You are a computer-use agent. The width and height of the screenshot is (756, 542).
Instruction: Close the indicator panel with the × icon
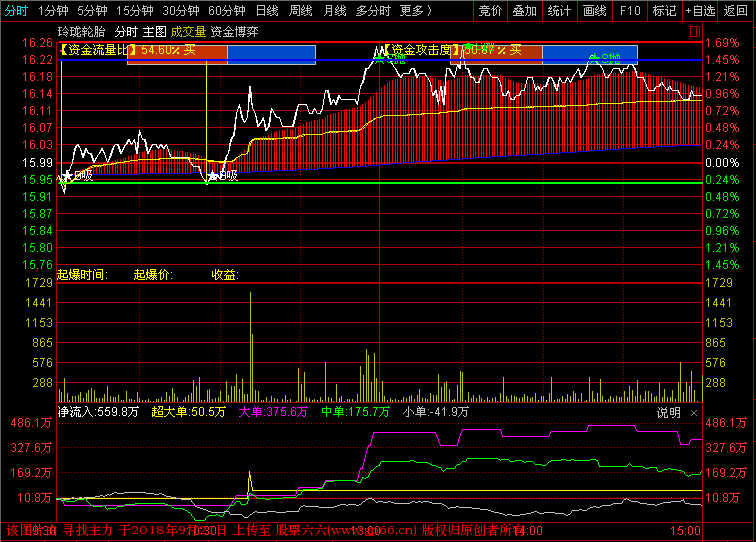(694, 412)
